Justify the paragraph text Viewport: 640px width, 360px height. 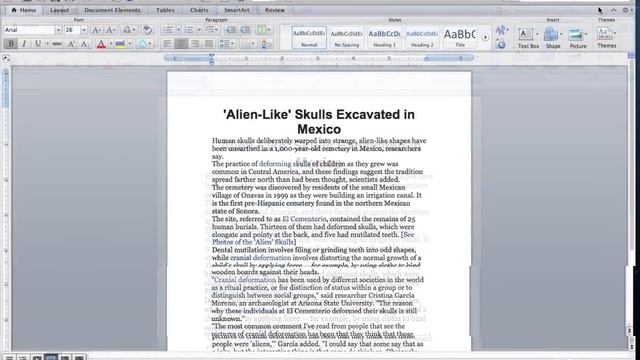(x=209, y=44)
